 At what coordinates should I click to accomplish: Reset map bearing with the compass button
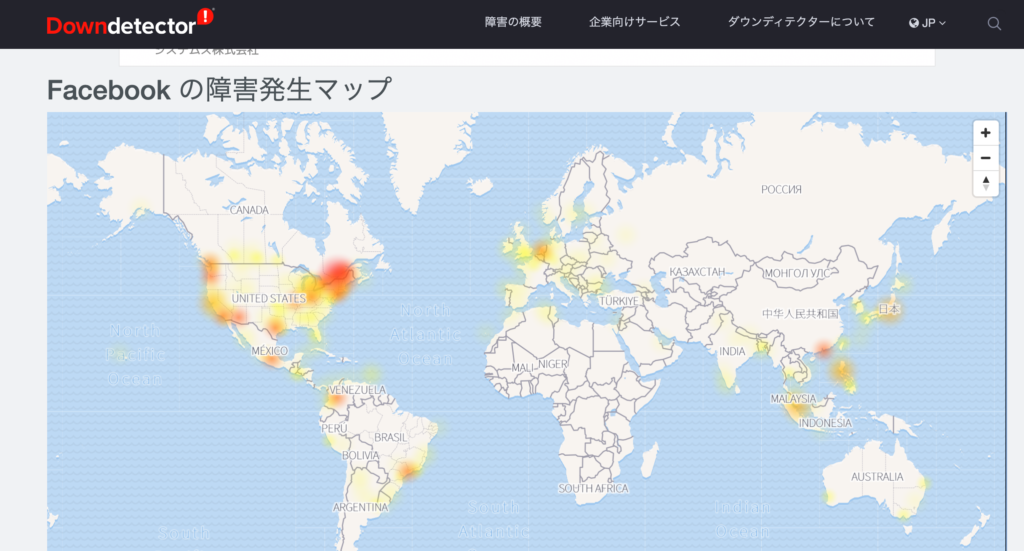986,183
